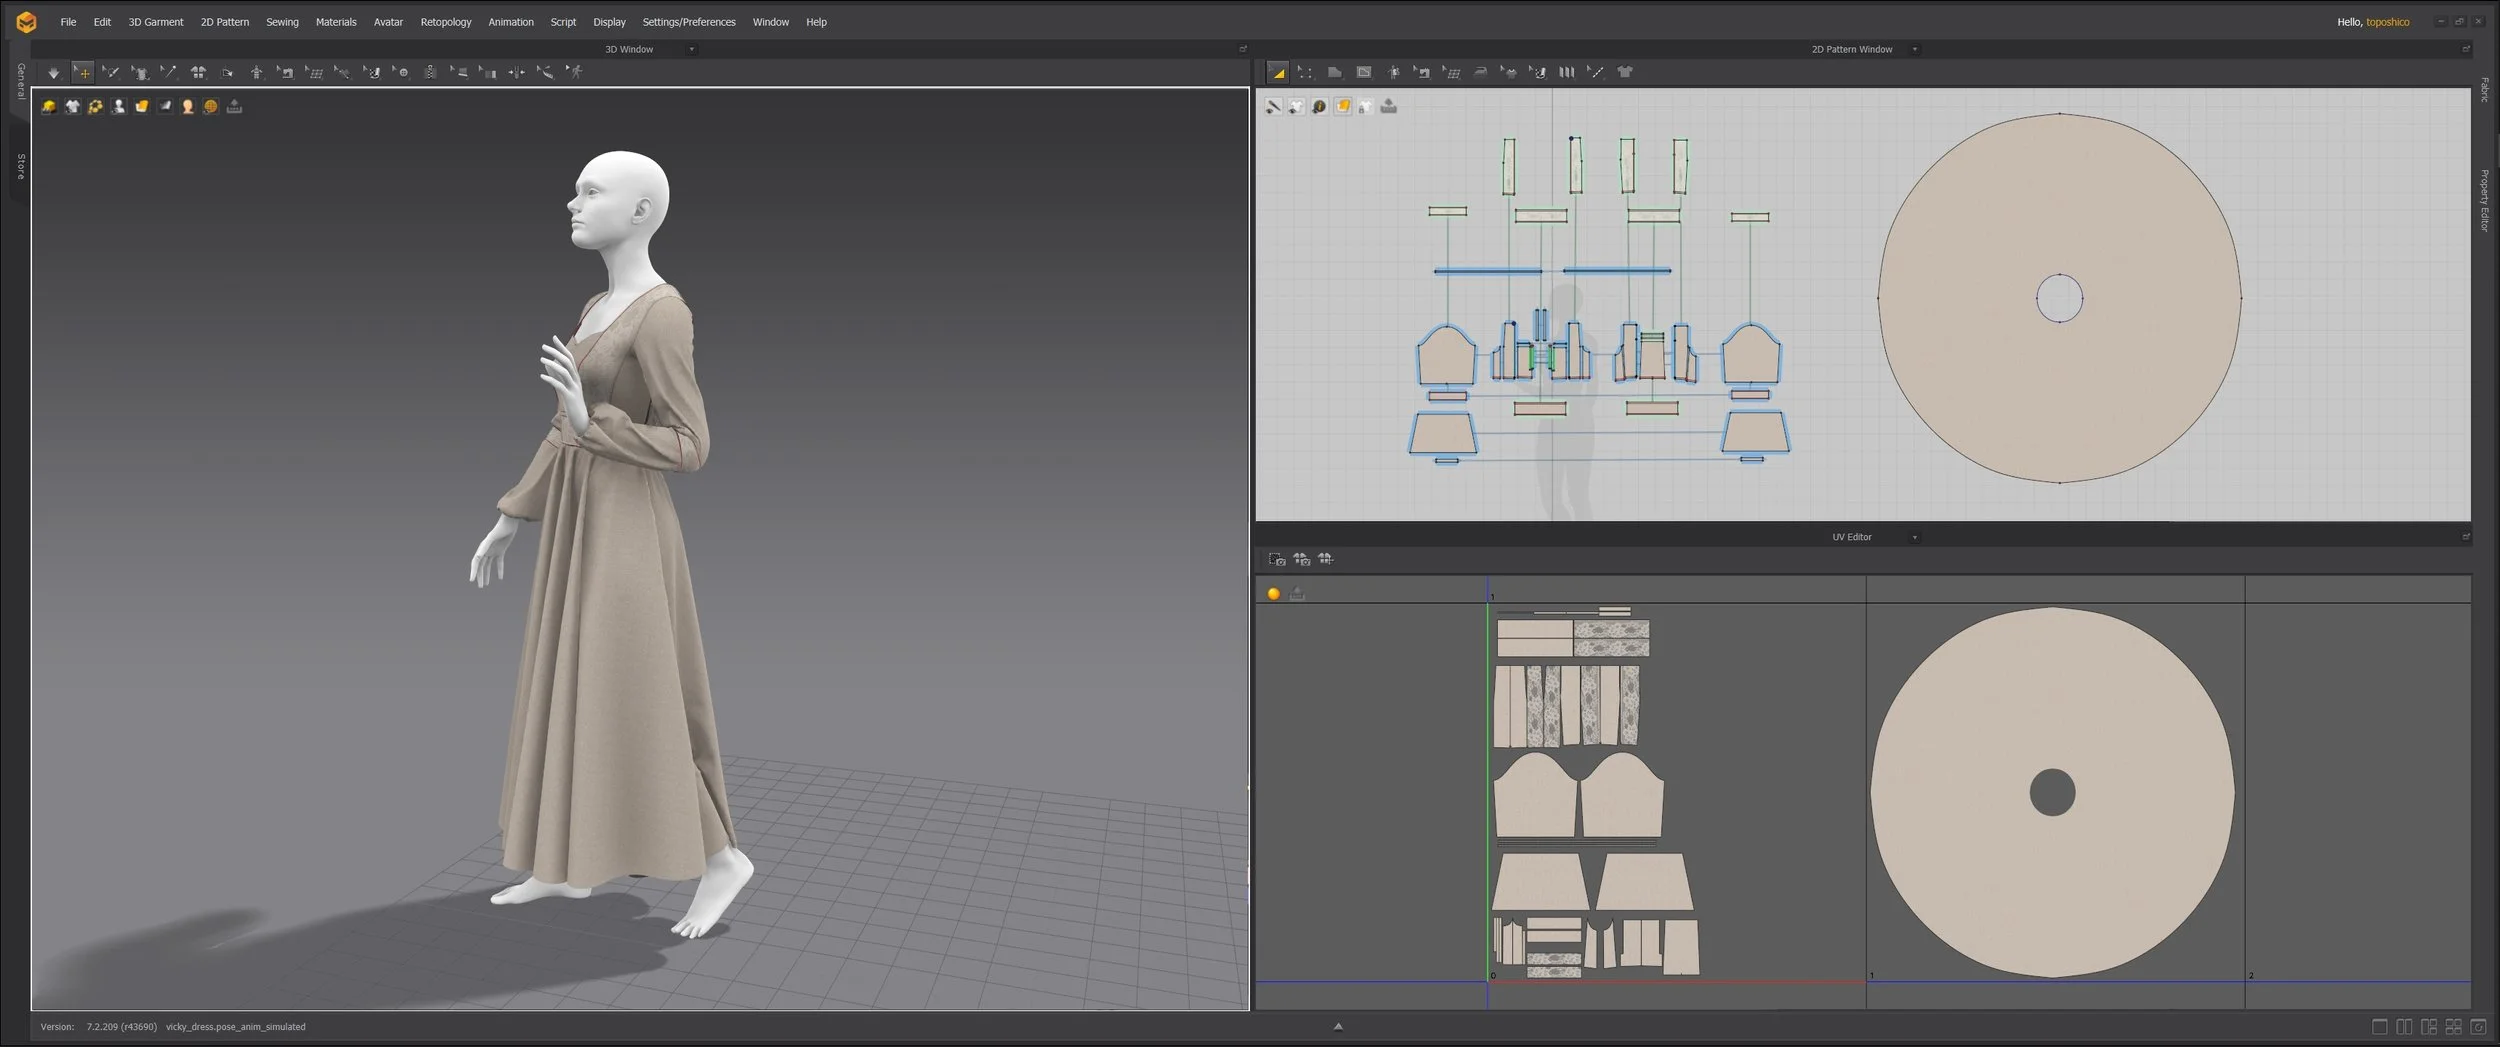This screenshot has height=1047, width=2500.
Task: Click the zipper tool icon in 3D toolbar
Action: (430, 73)
